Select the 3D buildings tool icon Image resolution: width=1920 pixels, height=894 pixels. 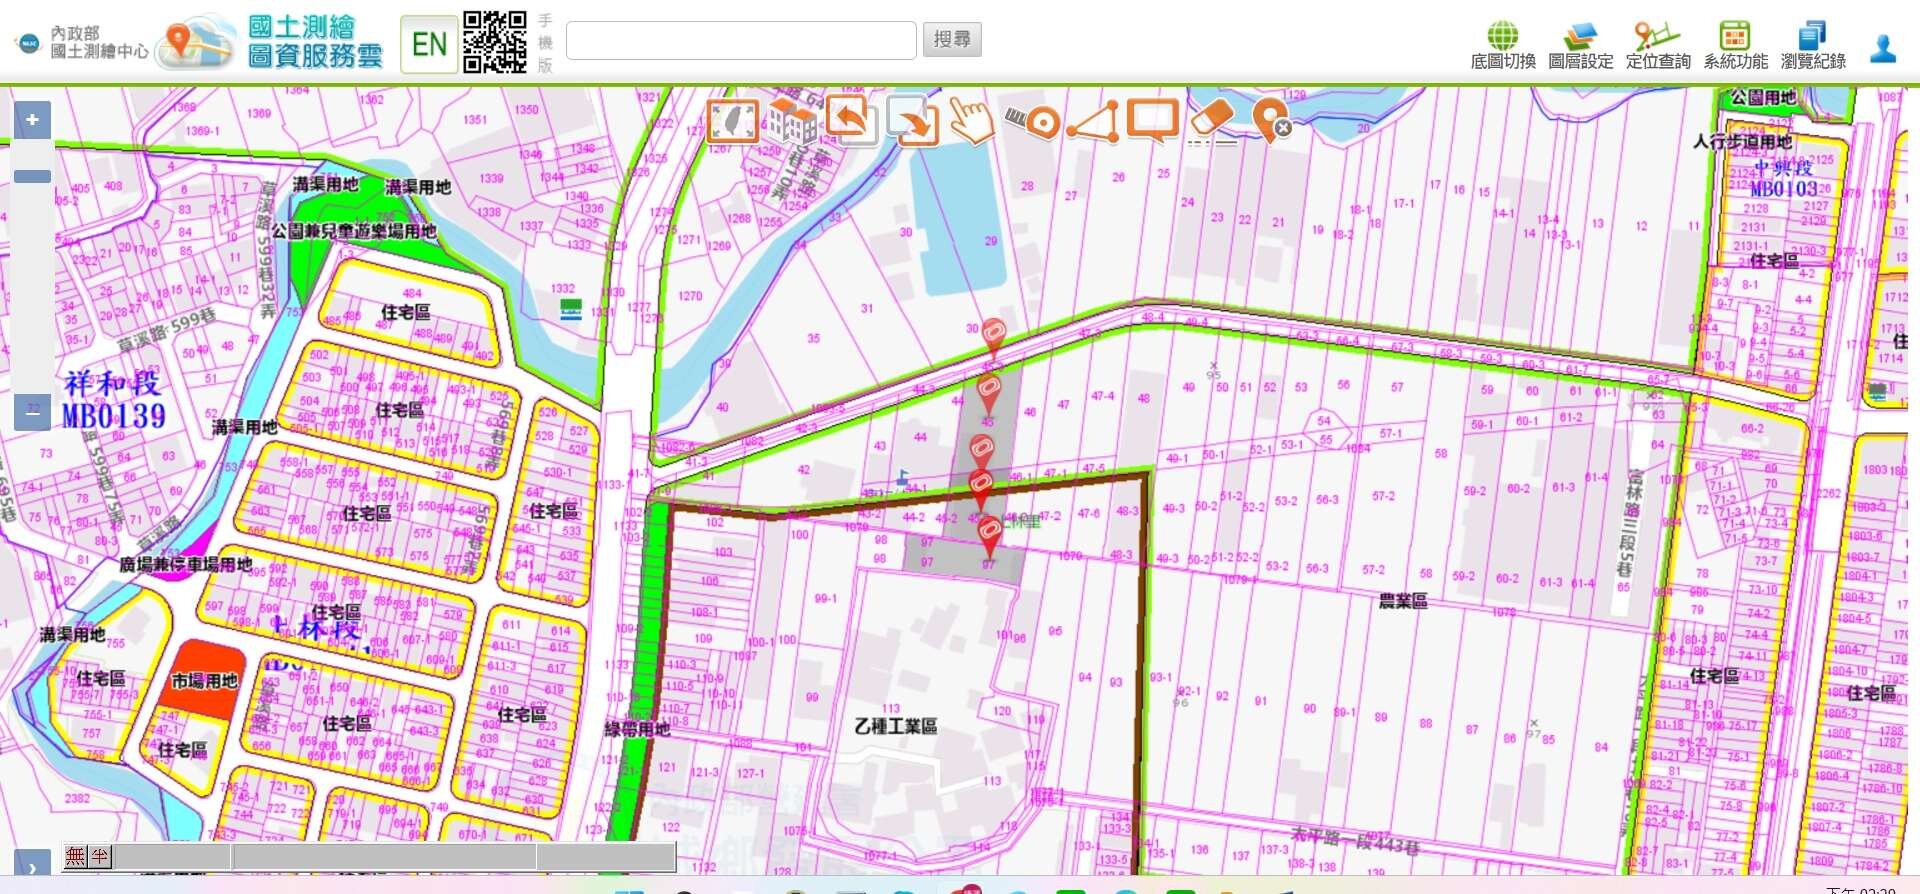click(x=792, y=122)
